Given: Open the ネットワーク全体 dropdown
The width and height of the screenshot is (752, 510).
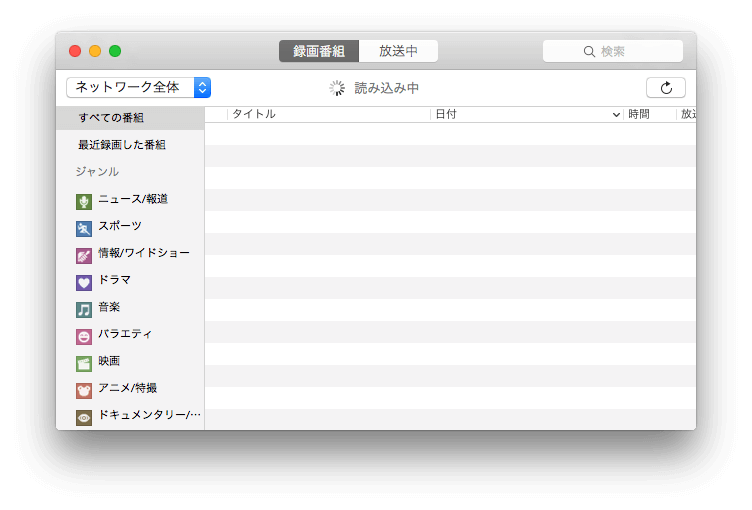Looking at the screenshot, I should (139, 87).
